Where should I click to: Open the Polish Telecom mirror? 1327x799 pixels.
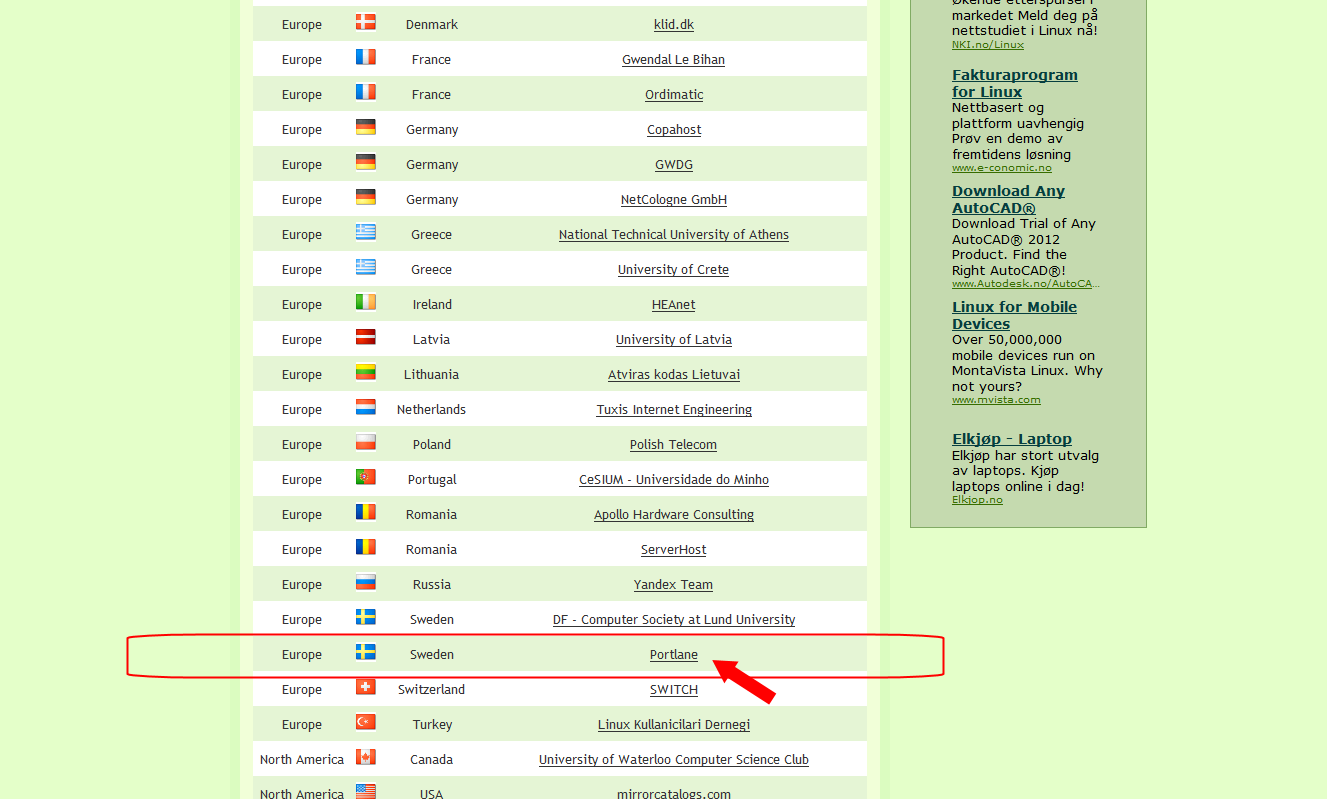point(674,445)
